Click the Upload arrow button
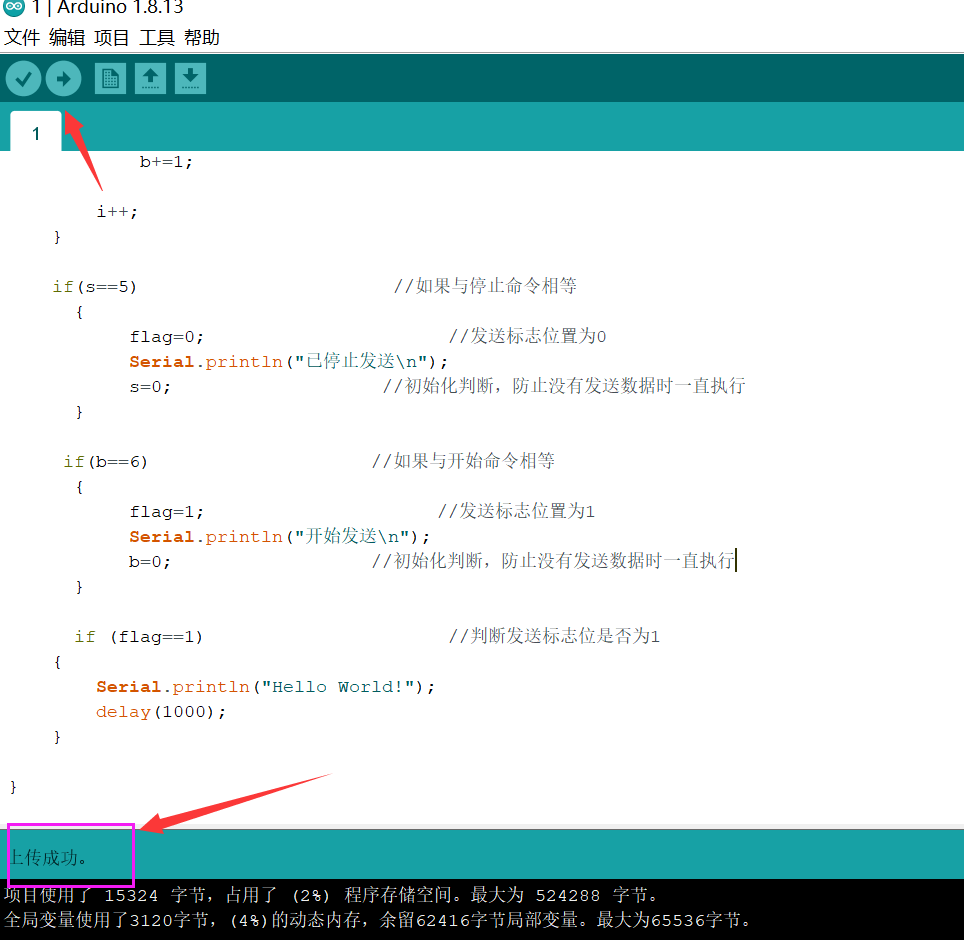 [x=63, y=79]
